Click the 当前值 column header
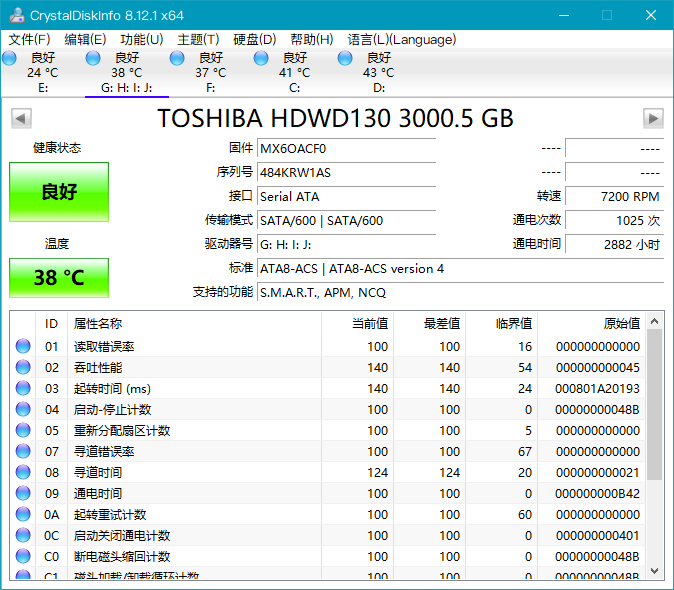 coord(358,323)
